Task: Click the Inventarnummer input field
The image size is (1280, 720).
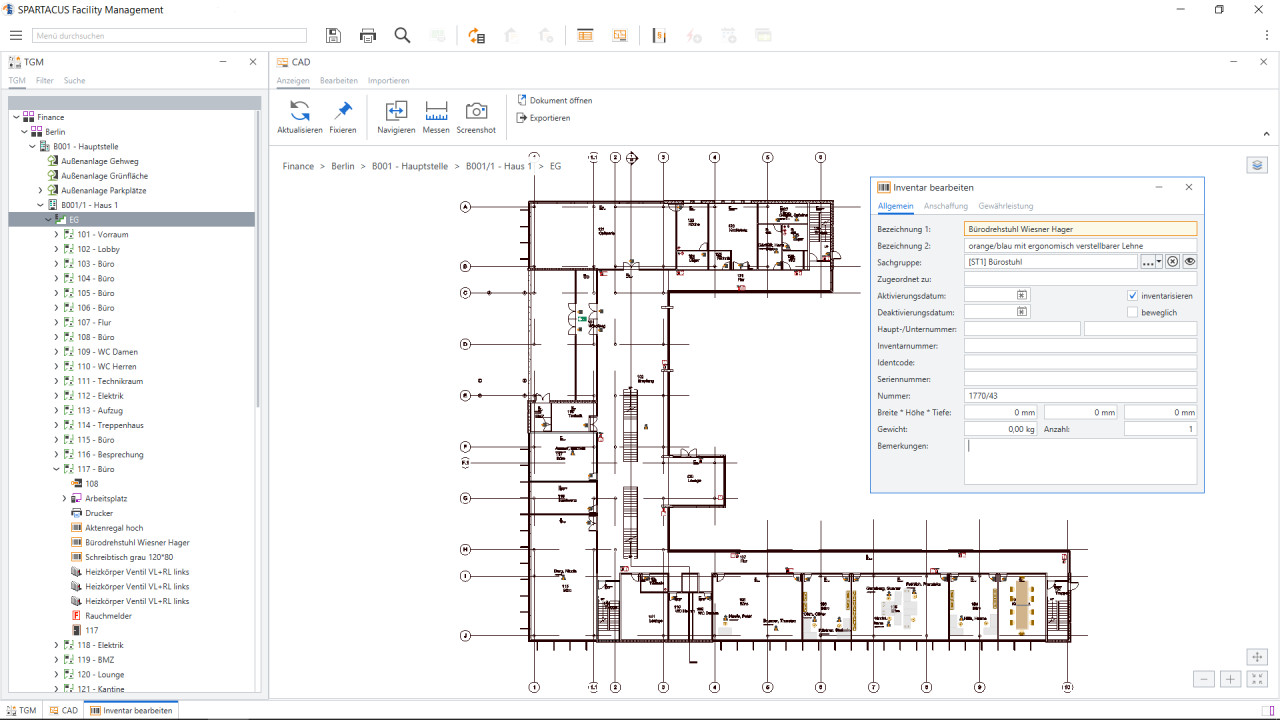Action: [x=1080, y=346]
